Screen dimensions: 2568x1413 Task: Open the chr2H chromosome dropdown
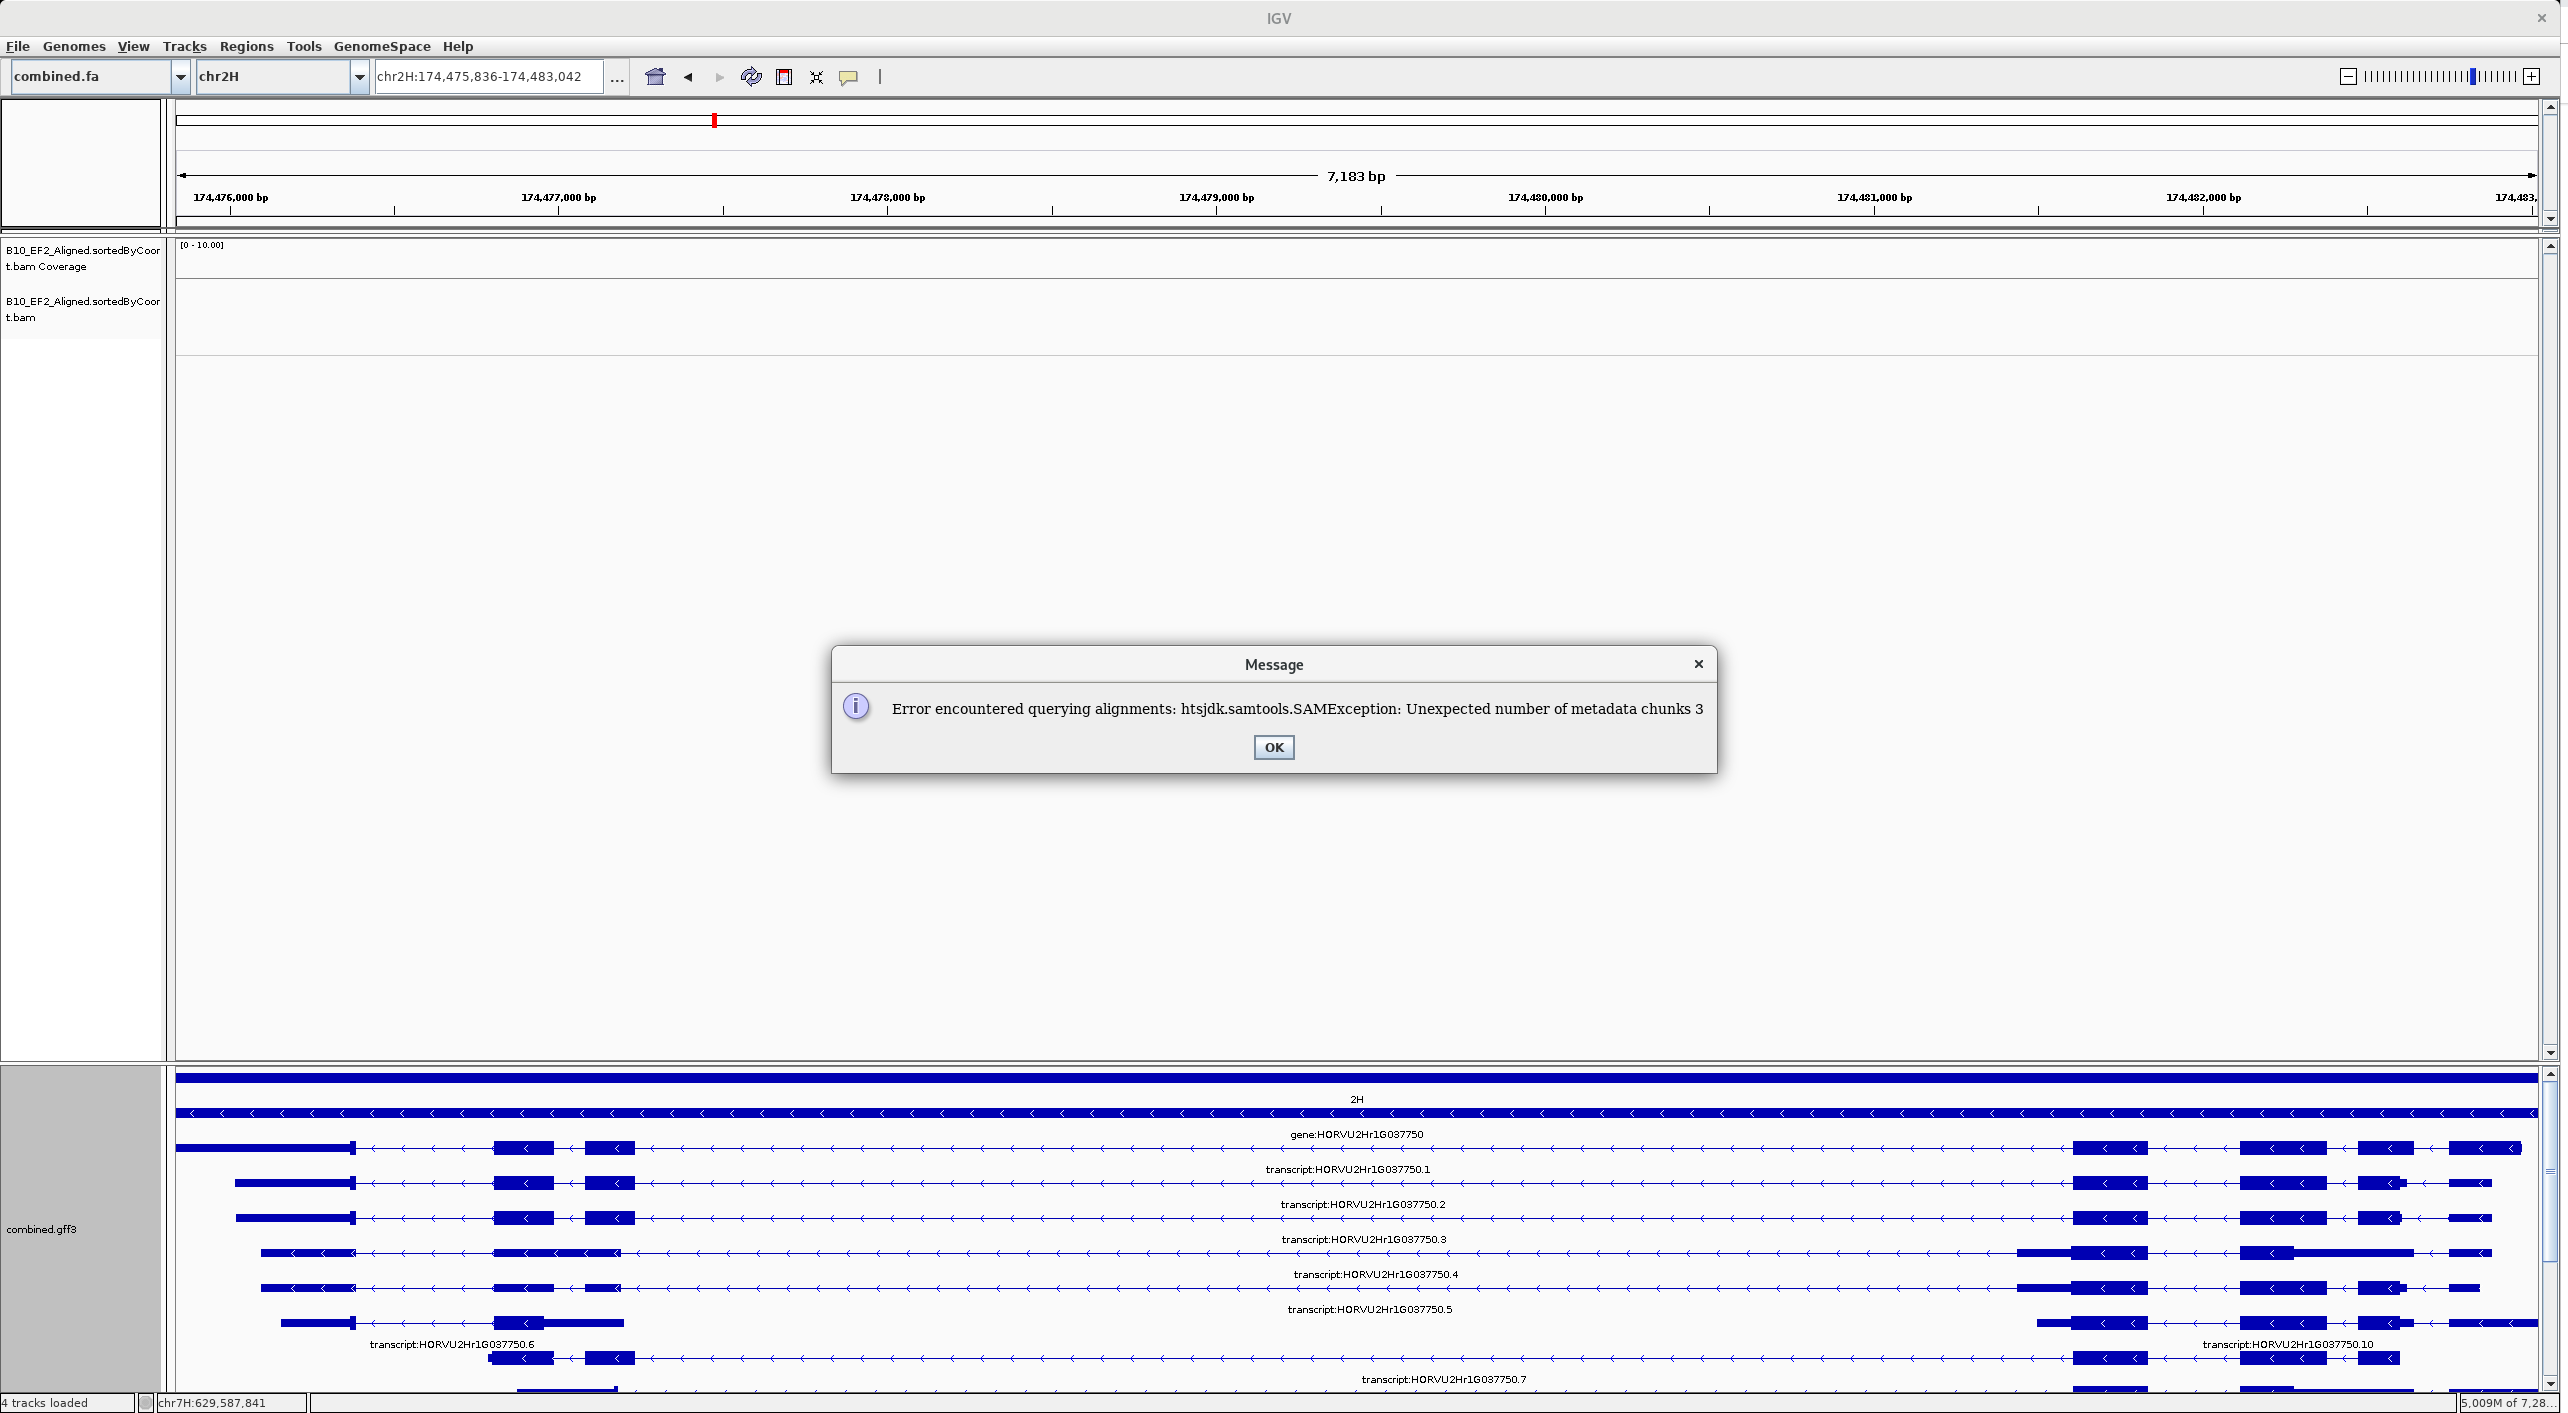point(359,77)
